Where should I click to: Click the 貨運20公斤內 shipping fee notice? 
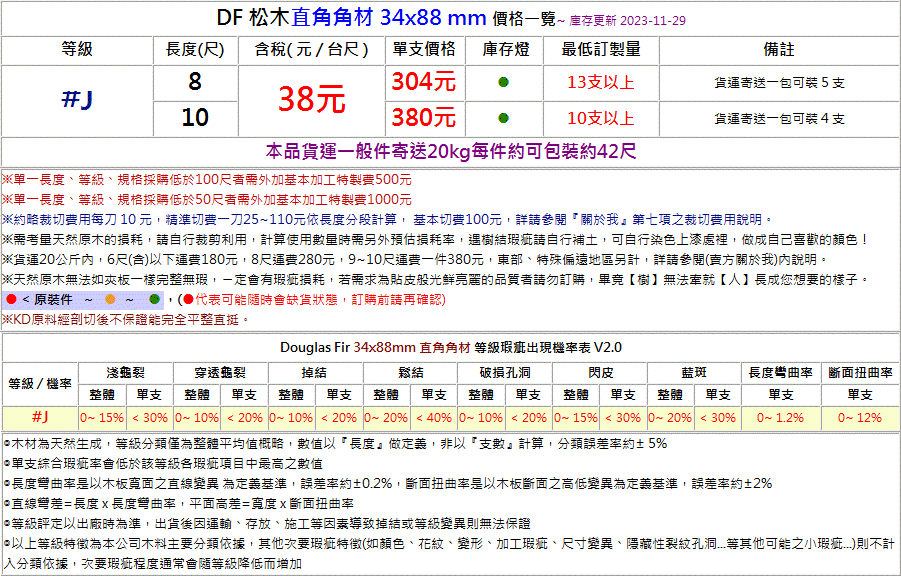coord(415,260)
